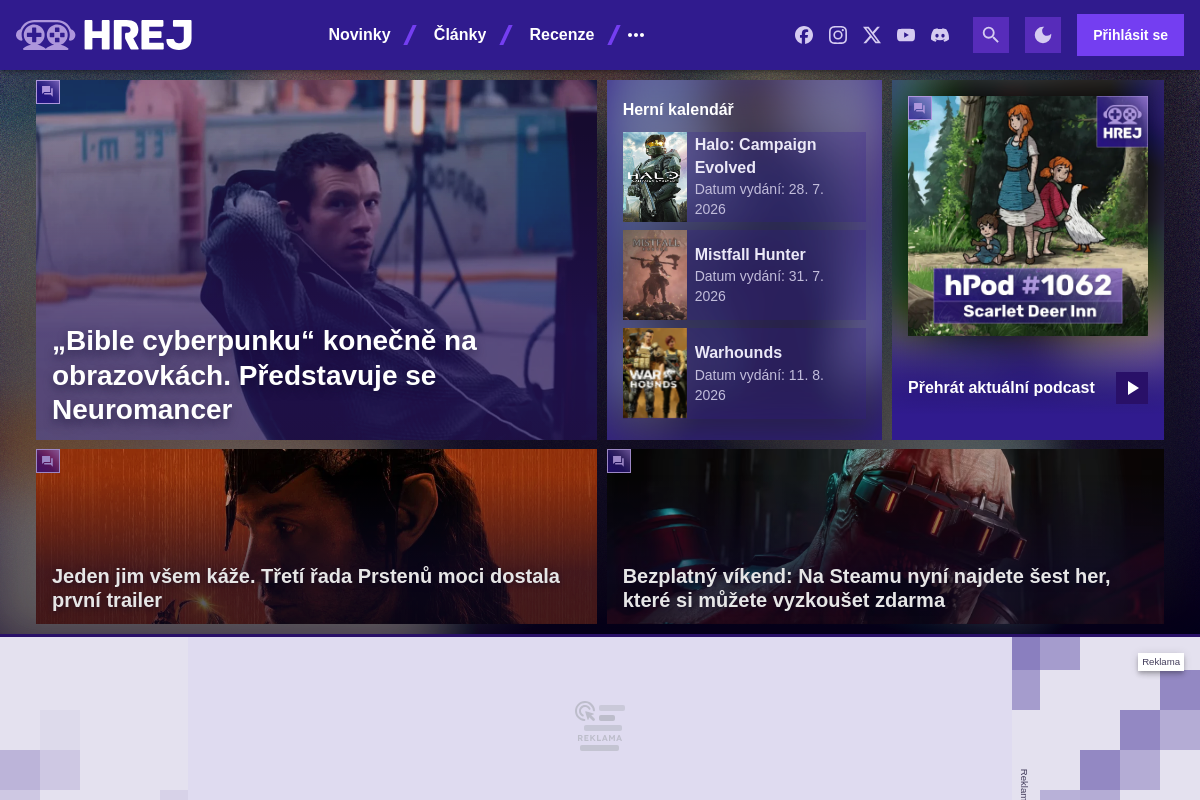1200x800 pixels.
Task: Go to the Recenze section
Action: (x=561, y=35)
